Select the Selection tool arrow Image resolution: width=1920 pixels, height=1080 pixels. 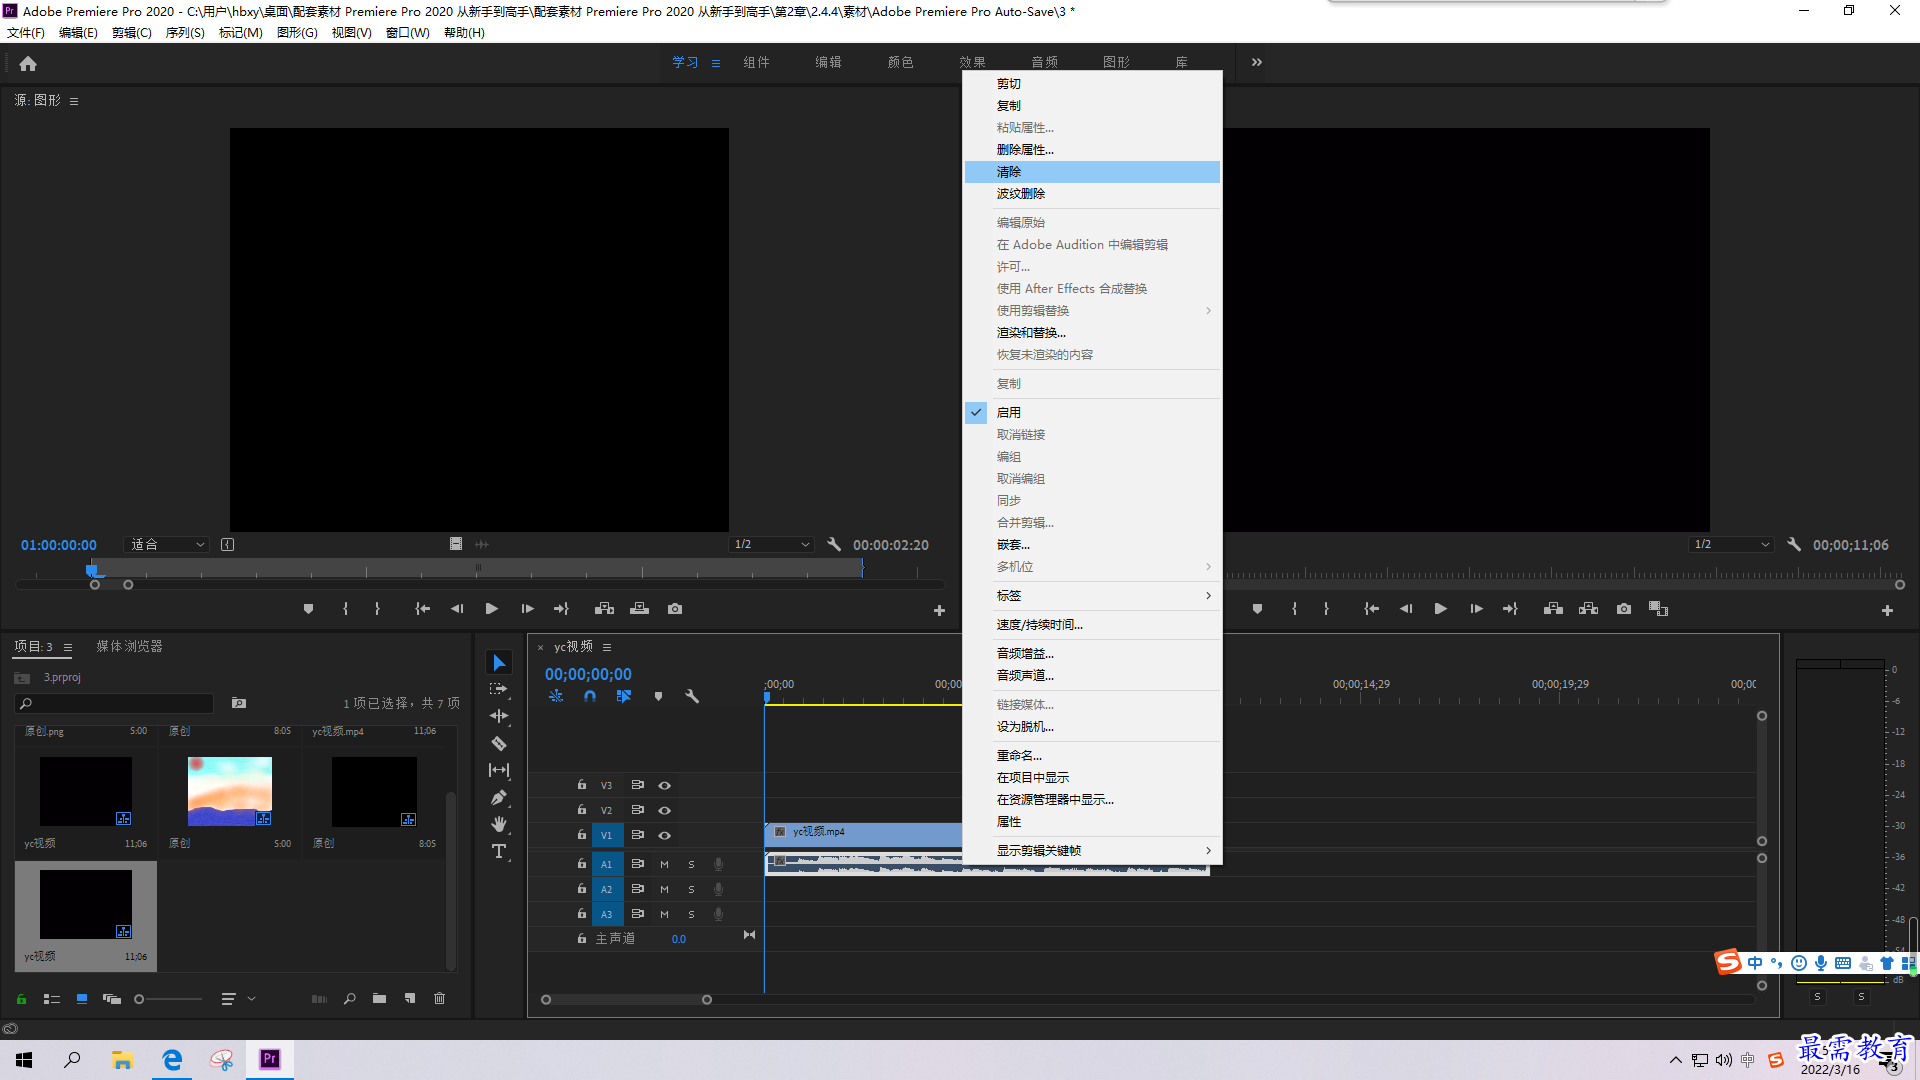point(499,663)
